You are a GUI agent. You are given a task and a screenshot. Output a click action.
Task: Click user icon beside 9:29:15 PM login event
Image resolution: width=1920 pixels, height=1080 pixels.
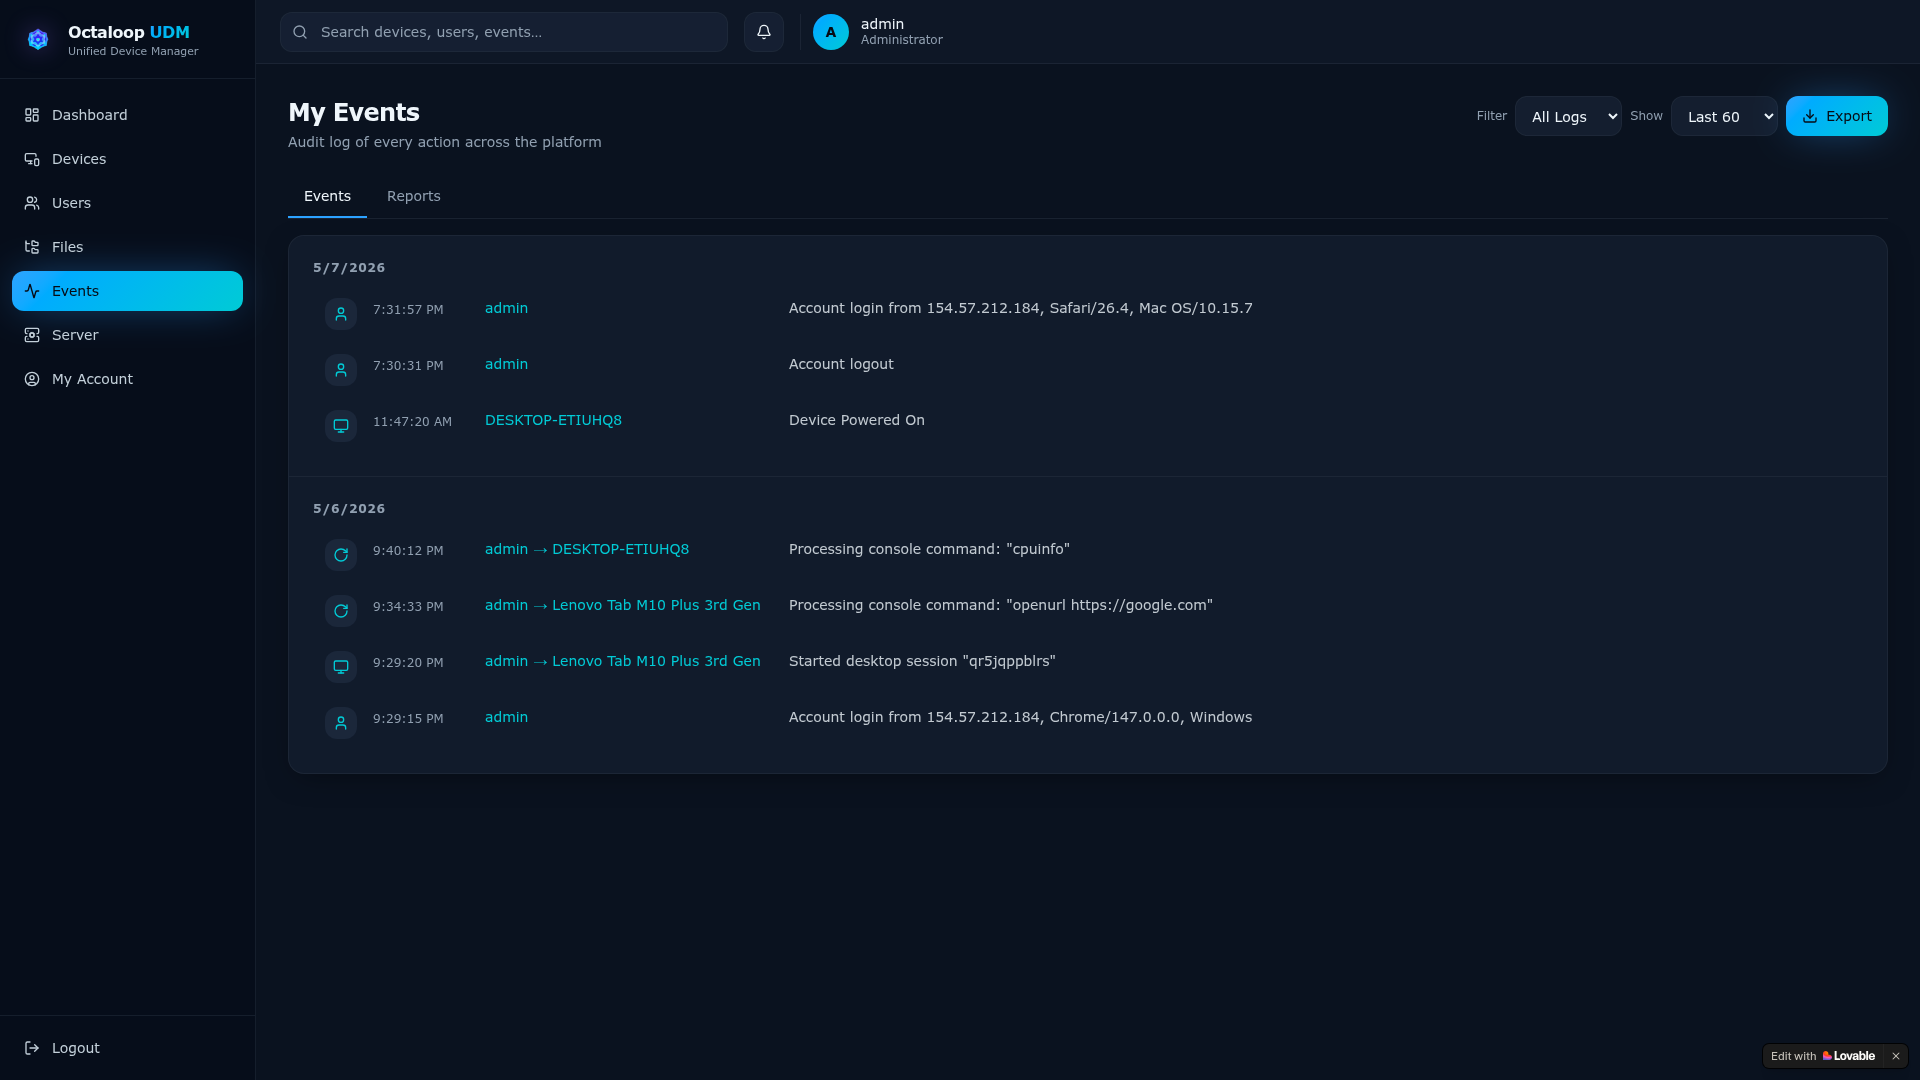click(341, 723)
